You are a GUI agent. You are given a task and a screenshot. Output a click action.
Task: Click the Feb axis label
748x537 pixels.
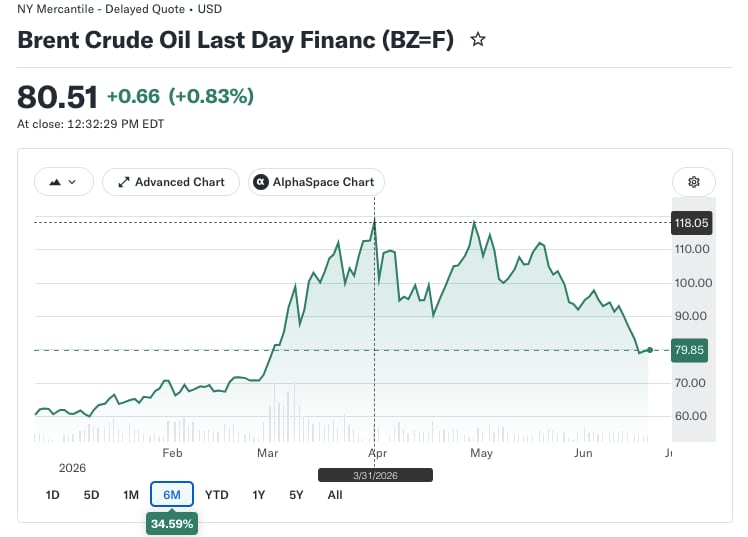point(172,453)
